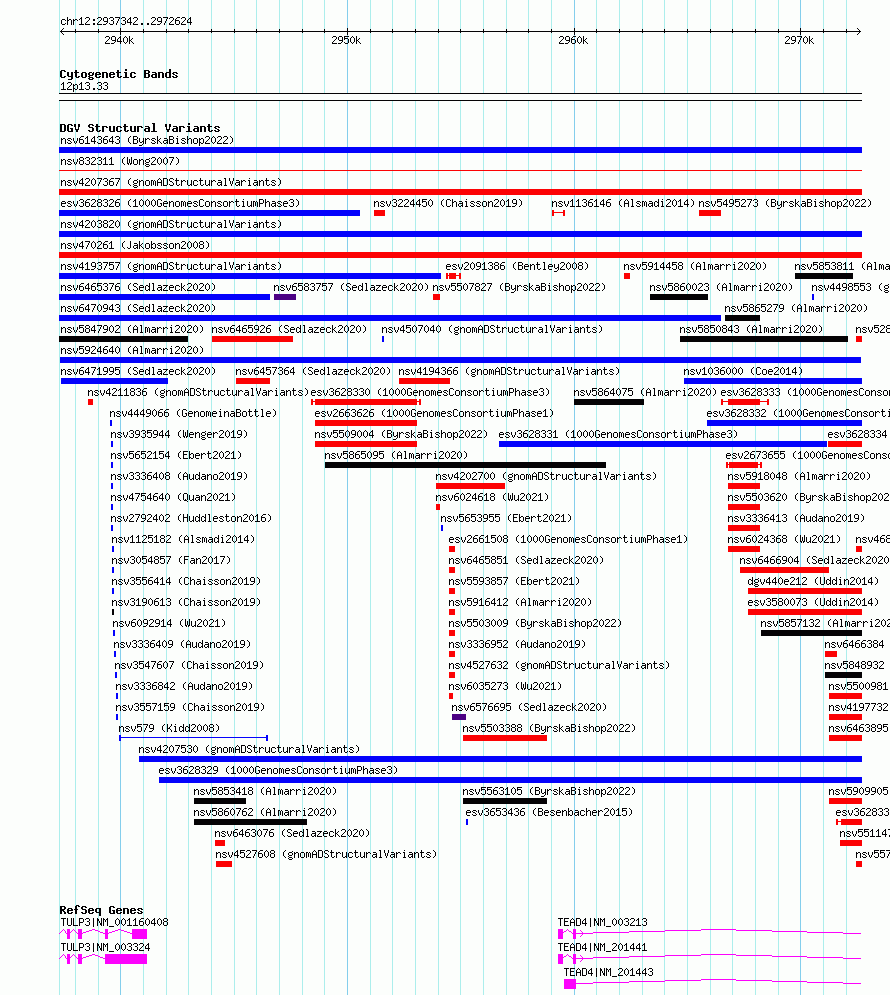Click the red esv2663626 variant bar
The width and height of the screenshot is (890, 995).
[366, 423]
